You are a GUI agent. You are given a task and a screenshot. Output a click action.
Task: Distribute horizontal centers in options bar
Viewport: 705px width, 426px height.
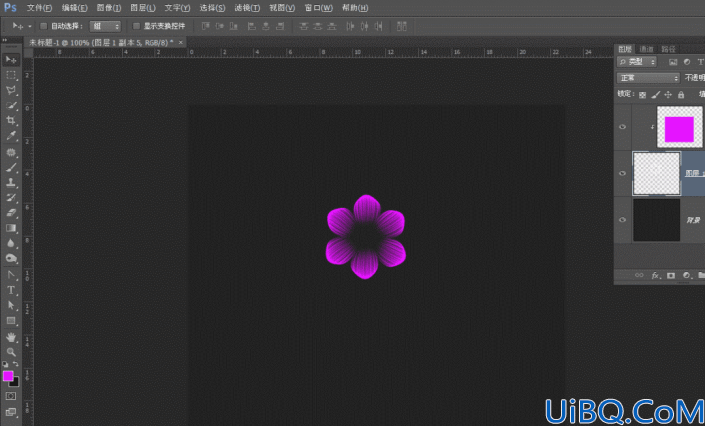coord(364,26)
